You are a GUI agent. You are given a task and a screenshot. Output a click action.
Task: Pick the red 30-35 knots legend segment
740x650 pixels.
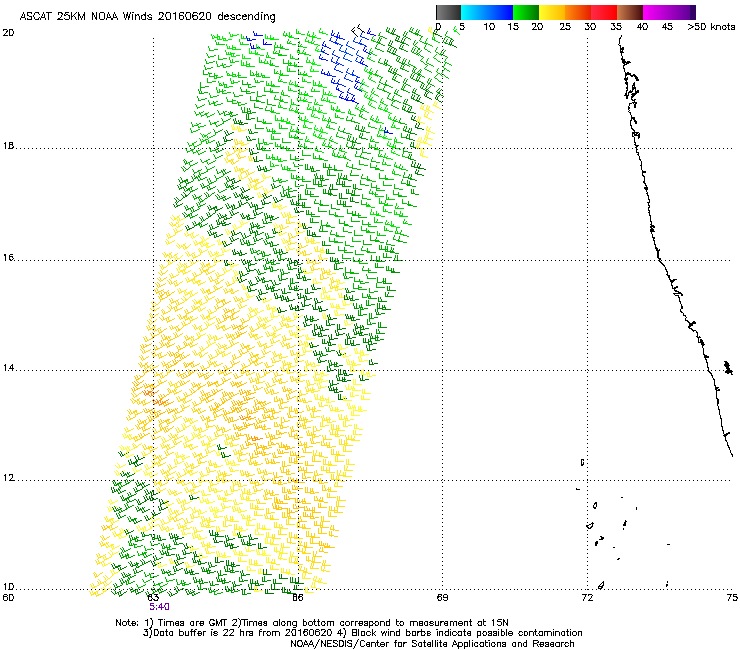[x=604, y=12]
